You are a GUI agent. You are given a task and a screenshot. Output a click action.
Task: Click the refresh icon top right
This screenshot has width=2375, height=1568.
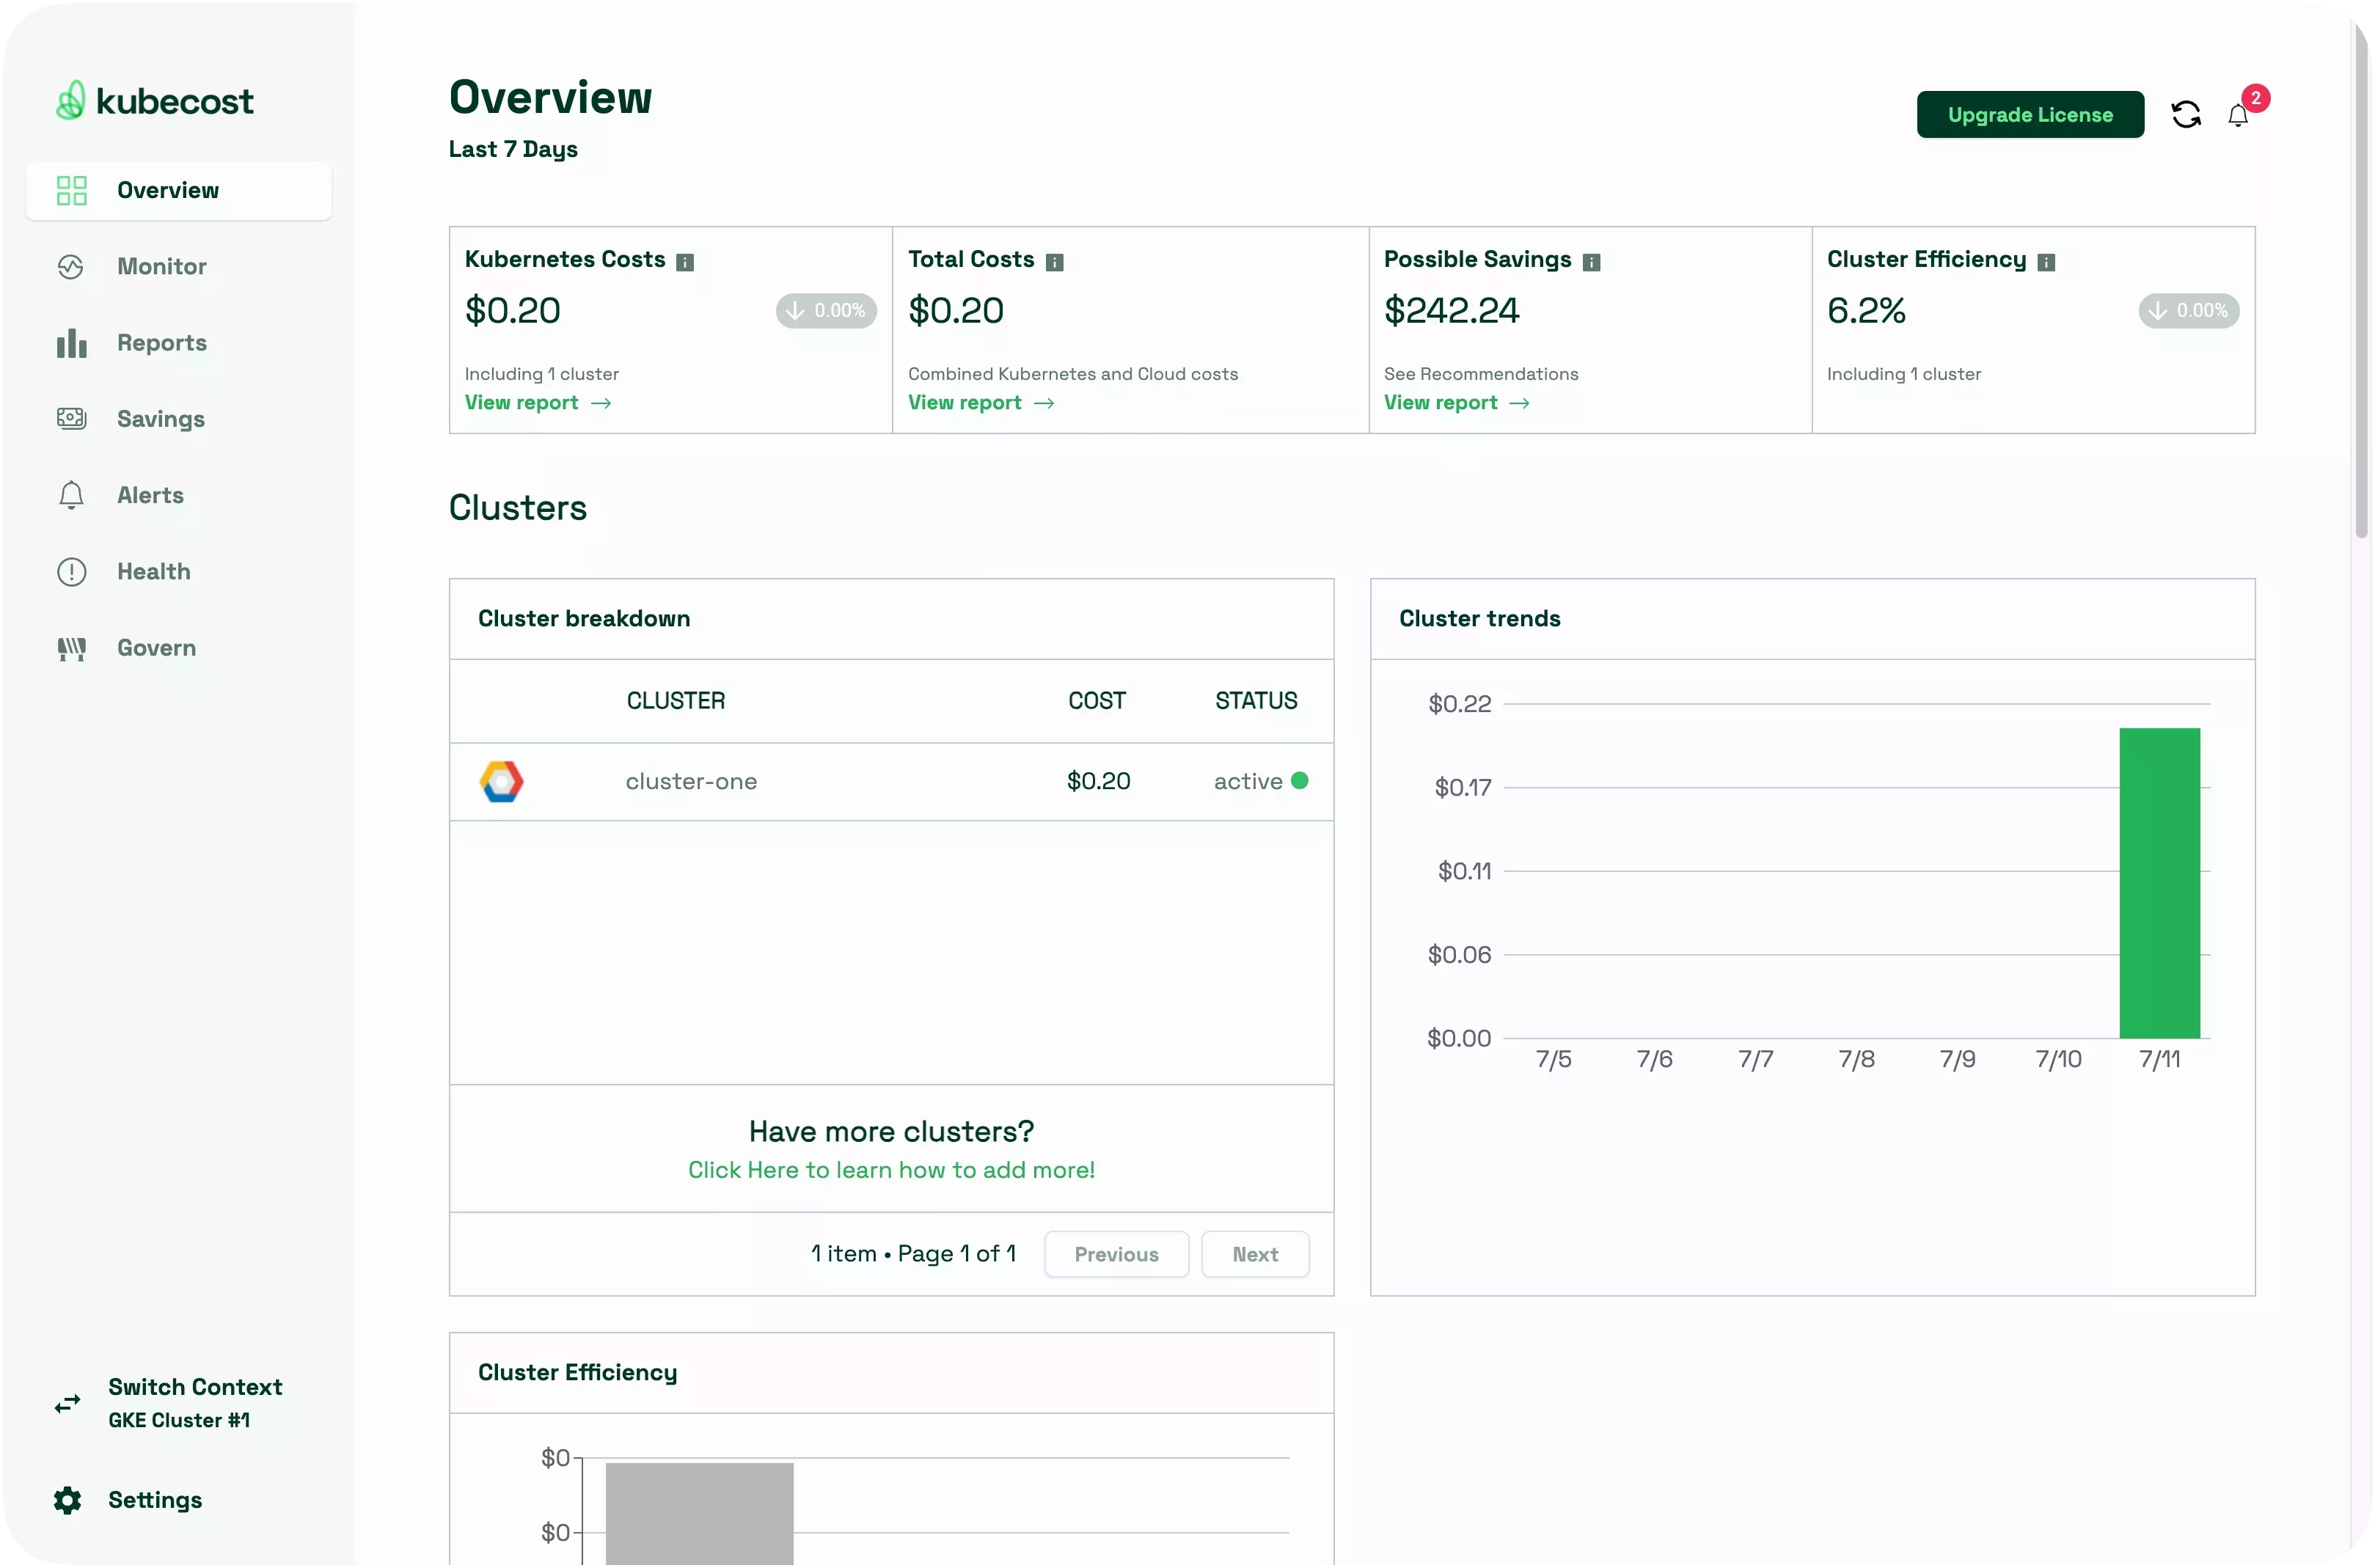pyautogui.click(x=2184, y=114)
